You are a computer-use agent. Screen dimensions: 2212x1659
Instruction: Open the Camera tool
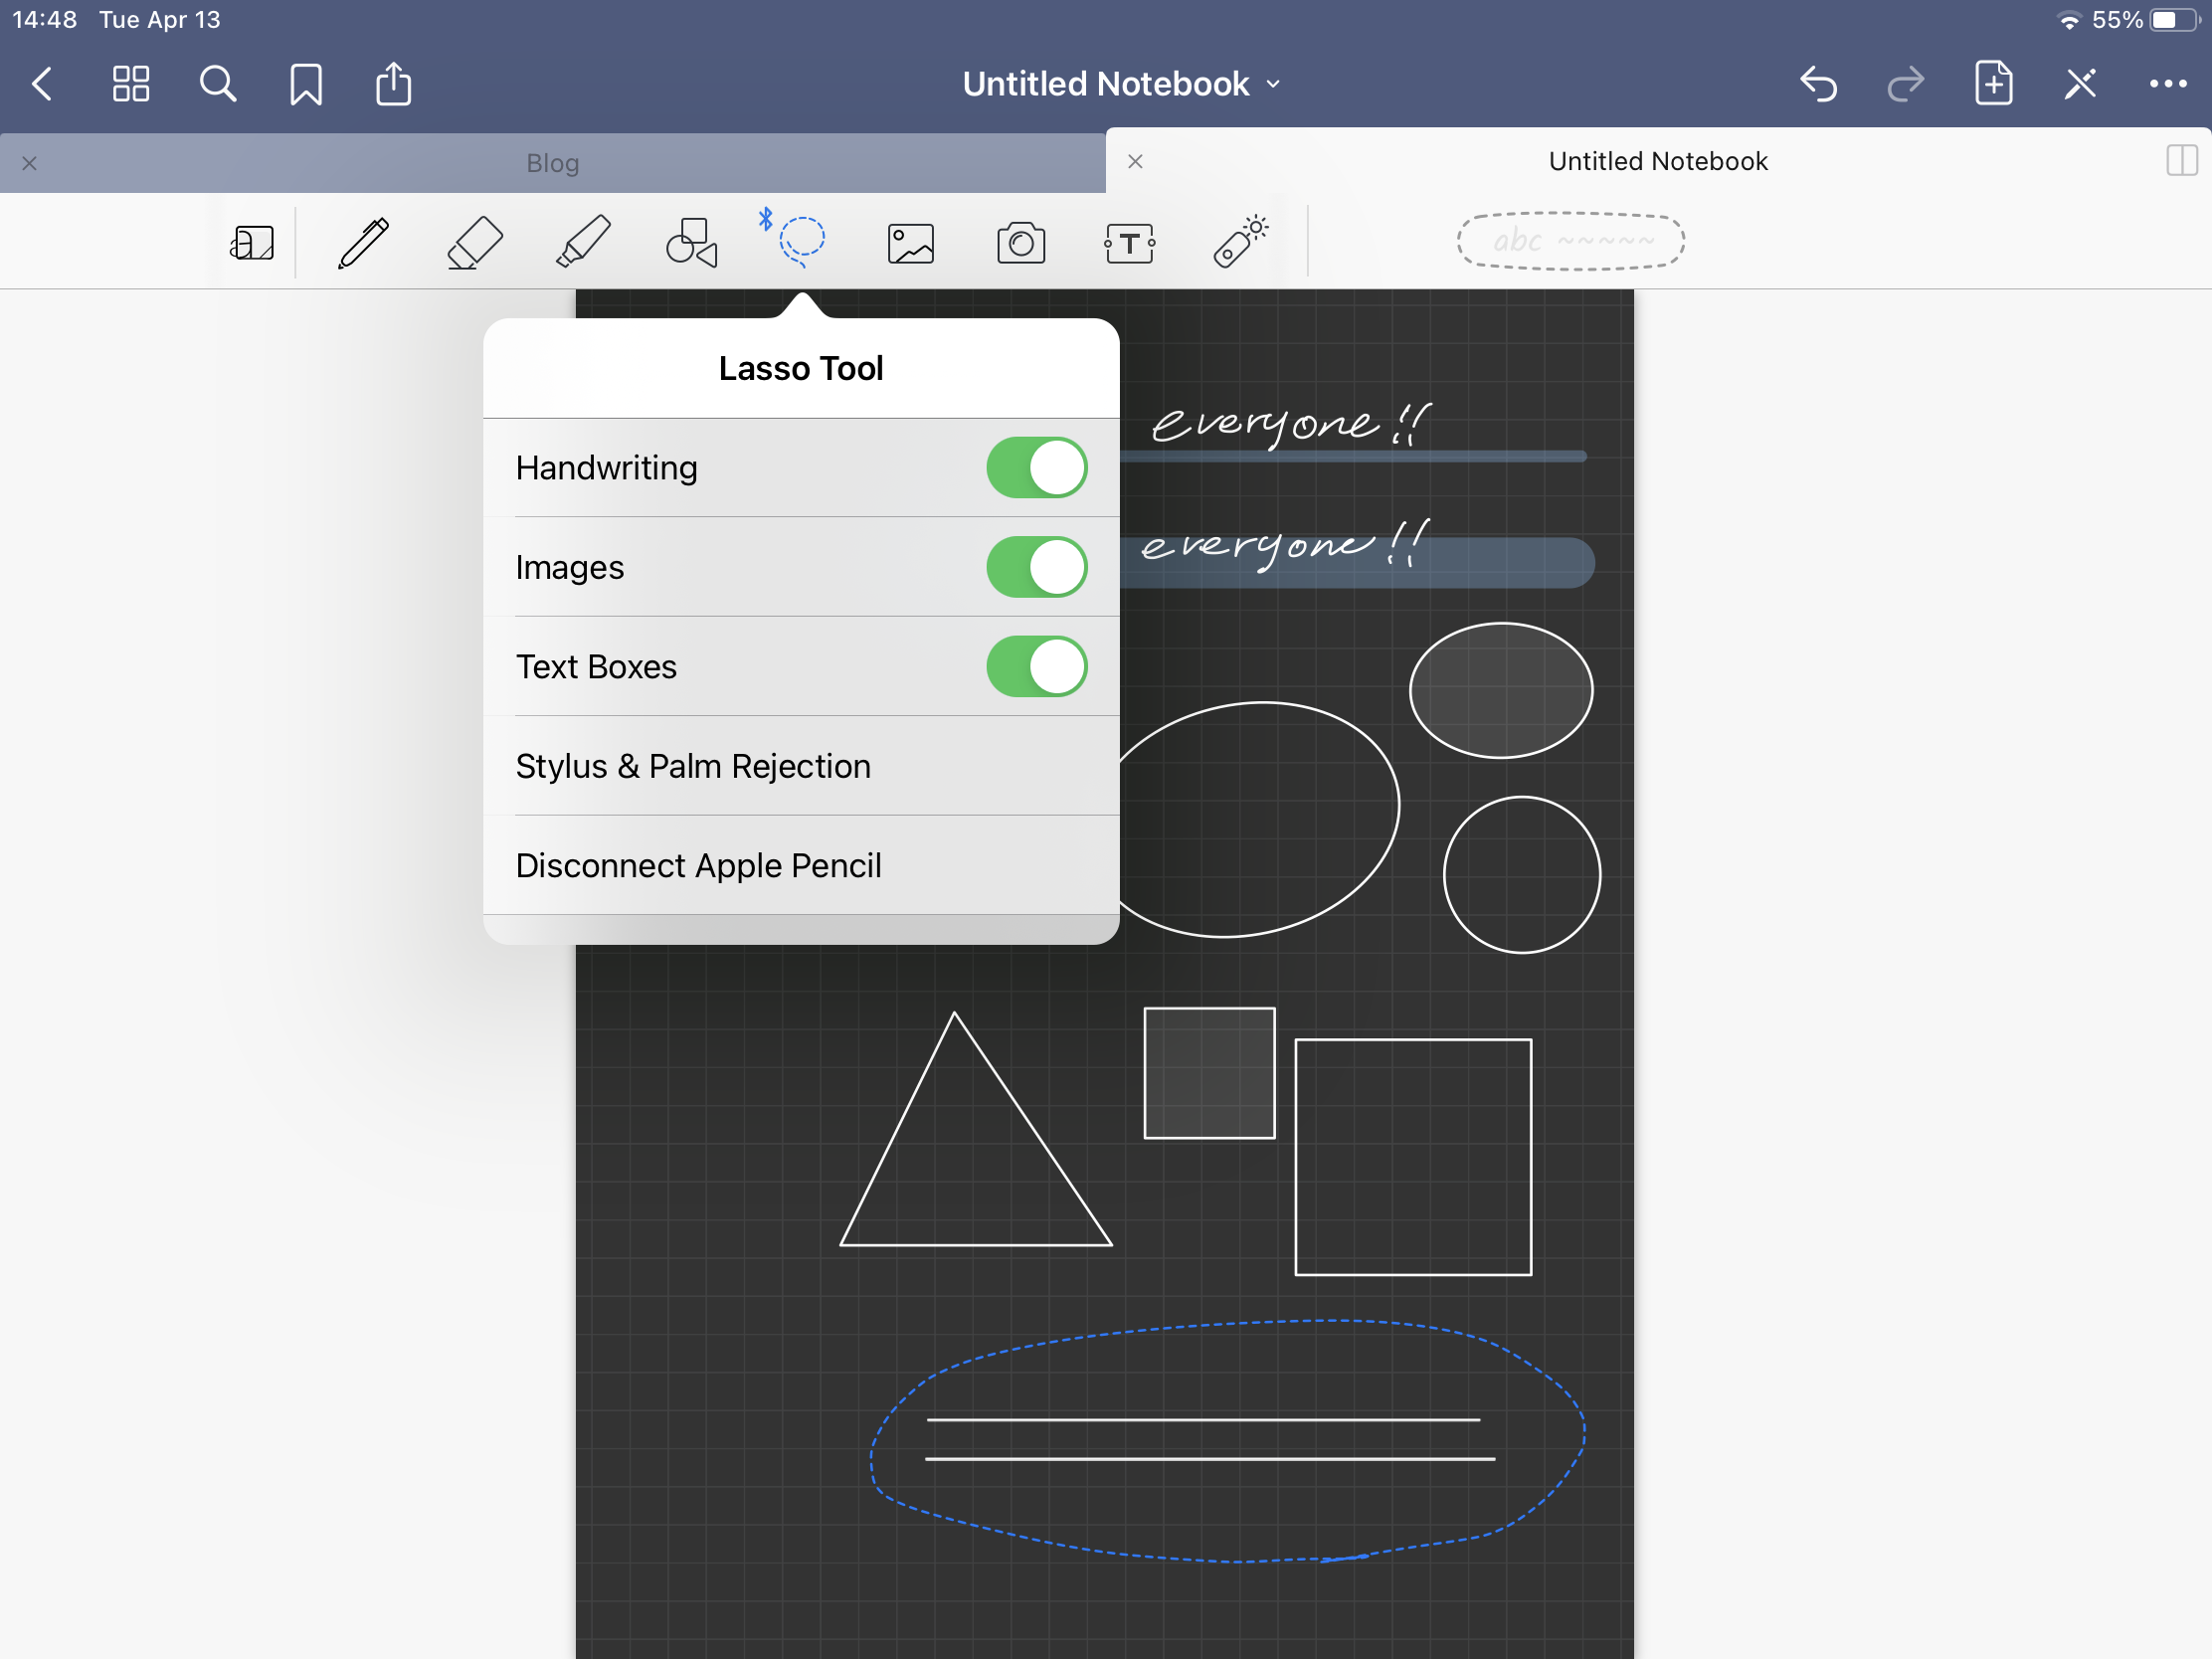click(1020, 243)
